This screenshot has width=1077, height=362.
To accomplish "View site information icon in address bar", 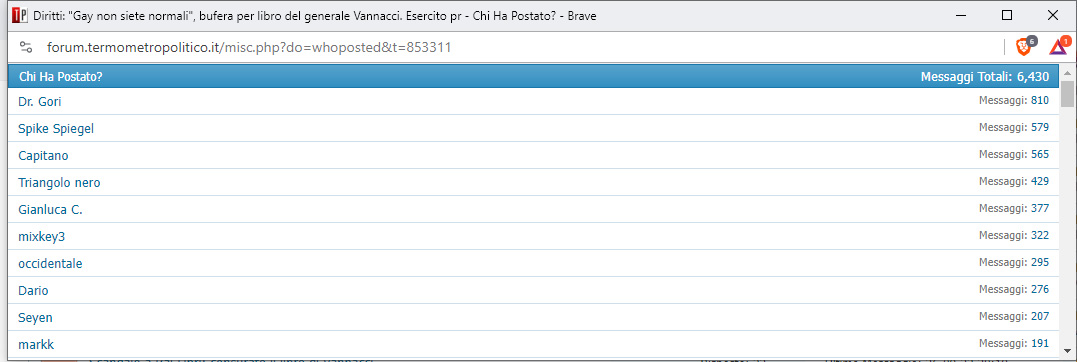I will click(x=26, y=47).
